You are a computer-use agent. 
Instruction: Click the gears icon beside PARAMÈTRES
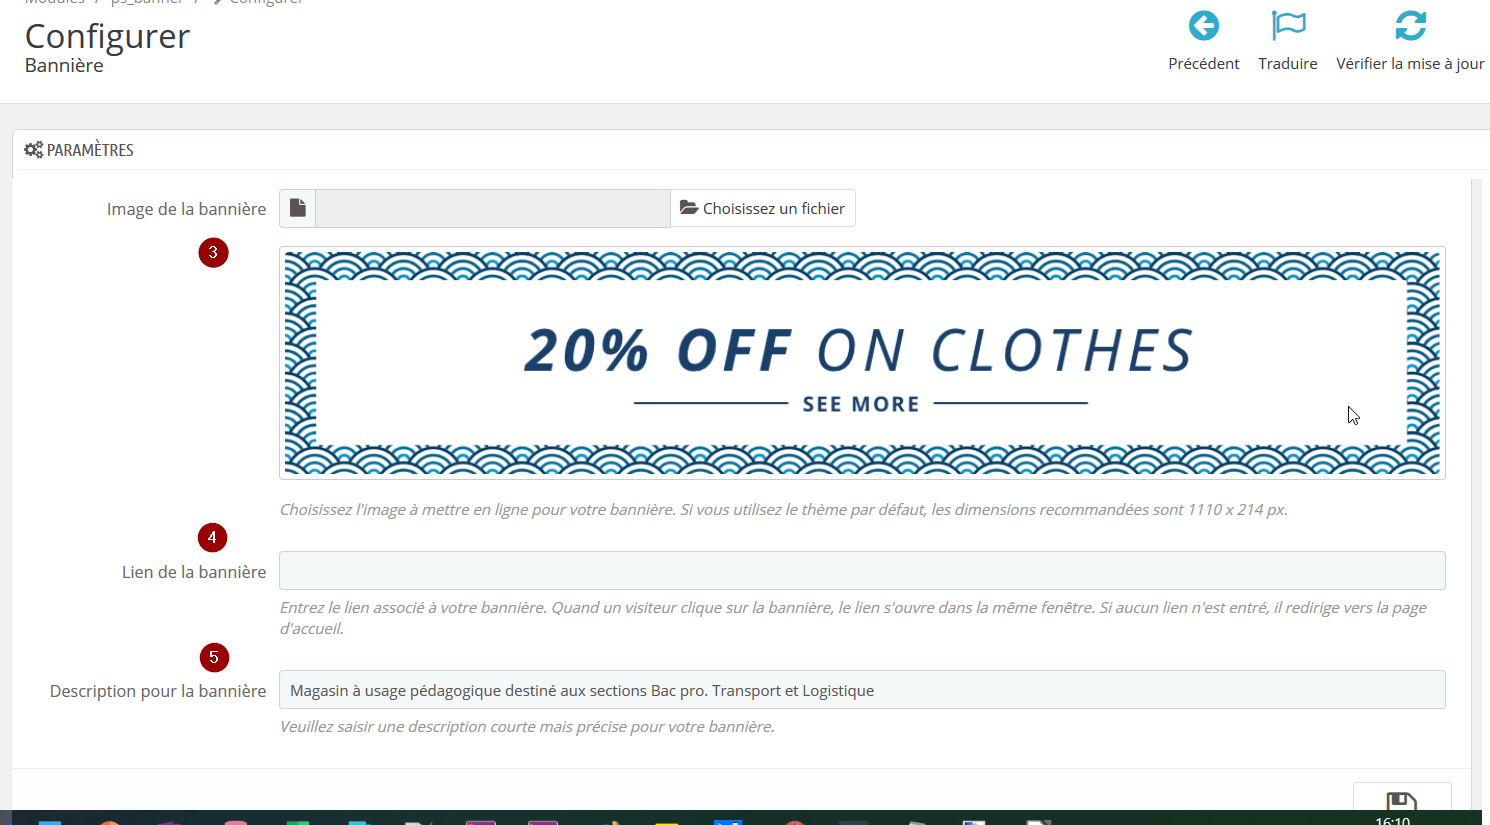pos(33,150)
